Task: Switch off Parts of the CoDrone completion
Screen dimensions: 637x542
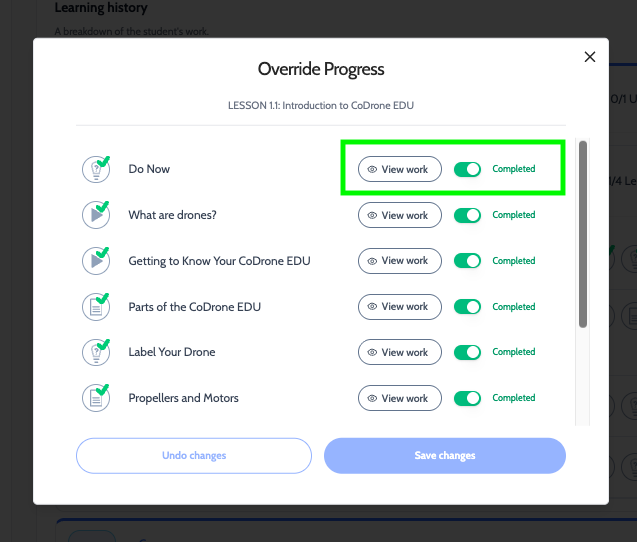Action: pyautogui.click(x=467, y=307)
